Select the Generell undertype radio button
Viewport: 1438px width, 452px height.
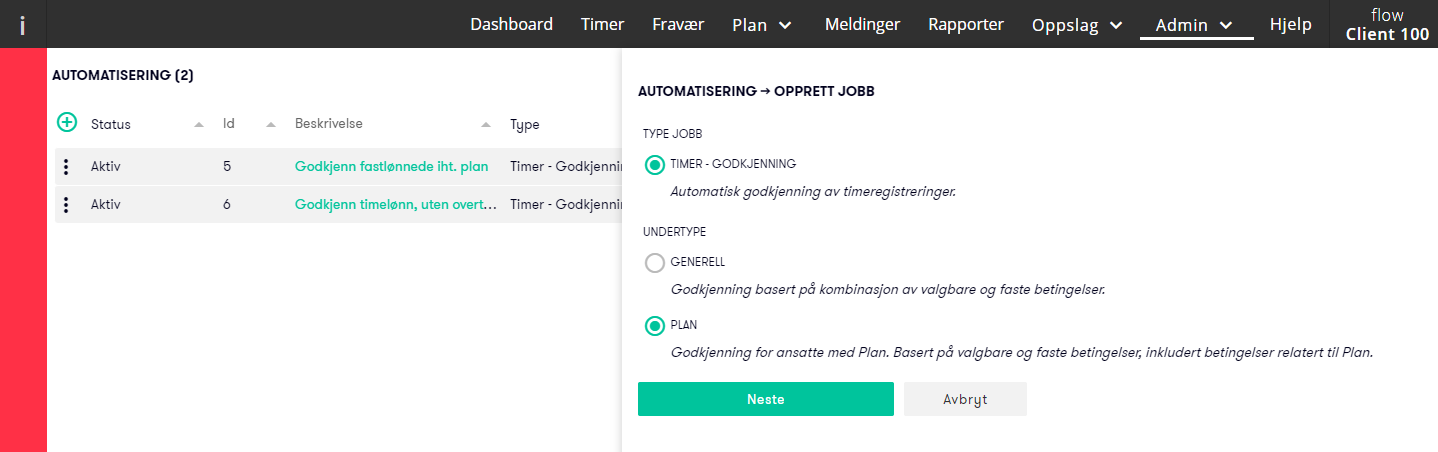tap(655, 263)
